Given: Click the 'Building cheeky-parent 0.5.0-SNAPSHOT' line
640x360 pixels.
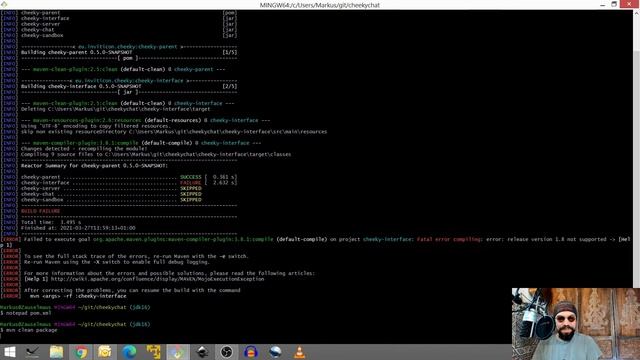Looking at the screenshot, I should tap(76, 52).
